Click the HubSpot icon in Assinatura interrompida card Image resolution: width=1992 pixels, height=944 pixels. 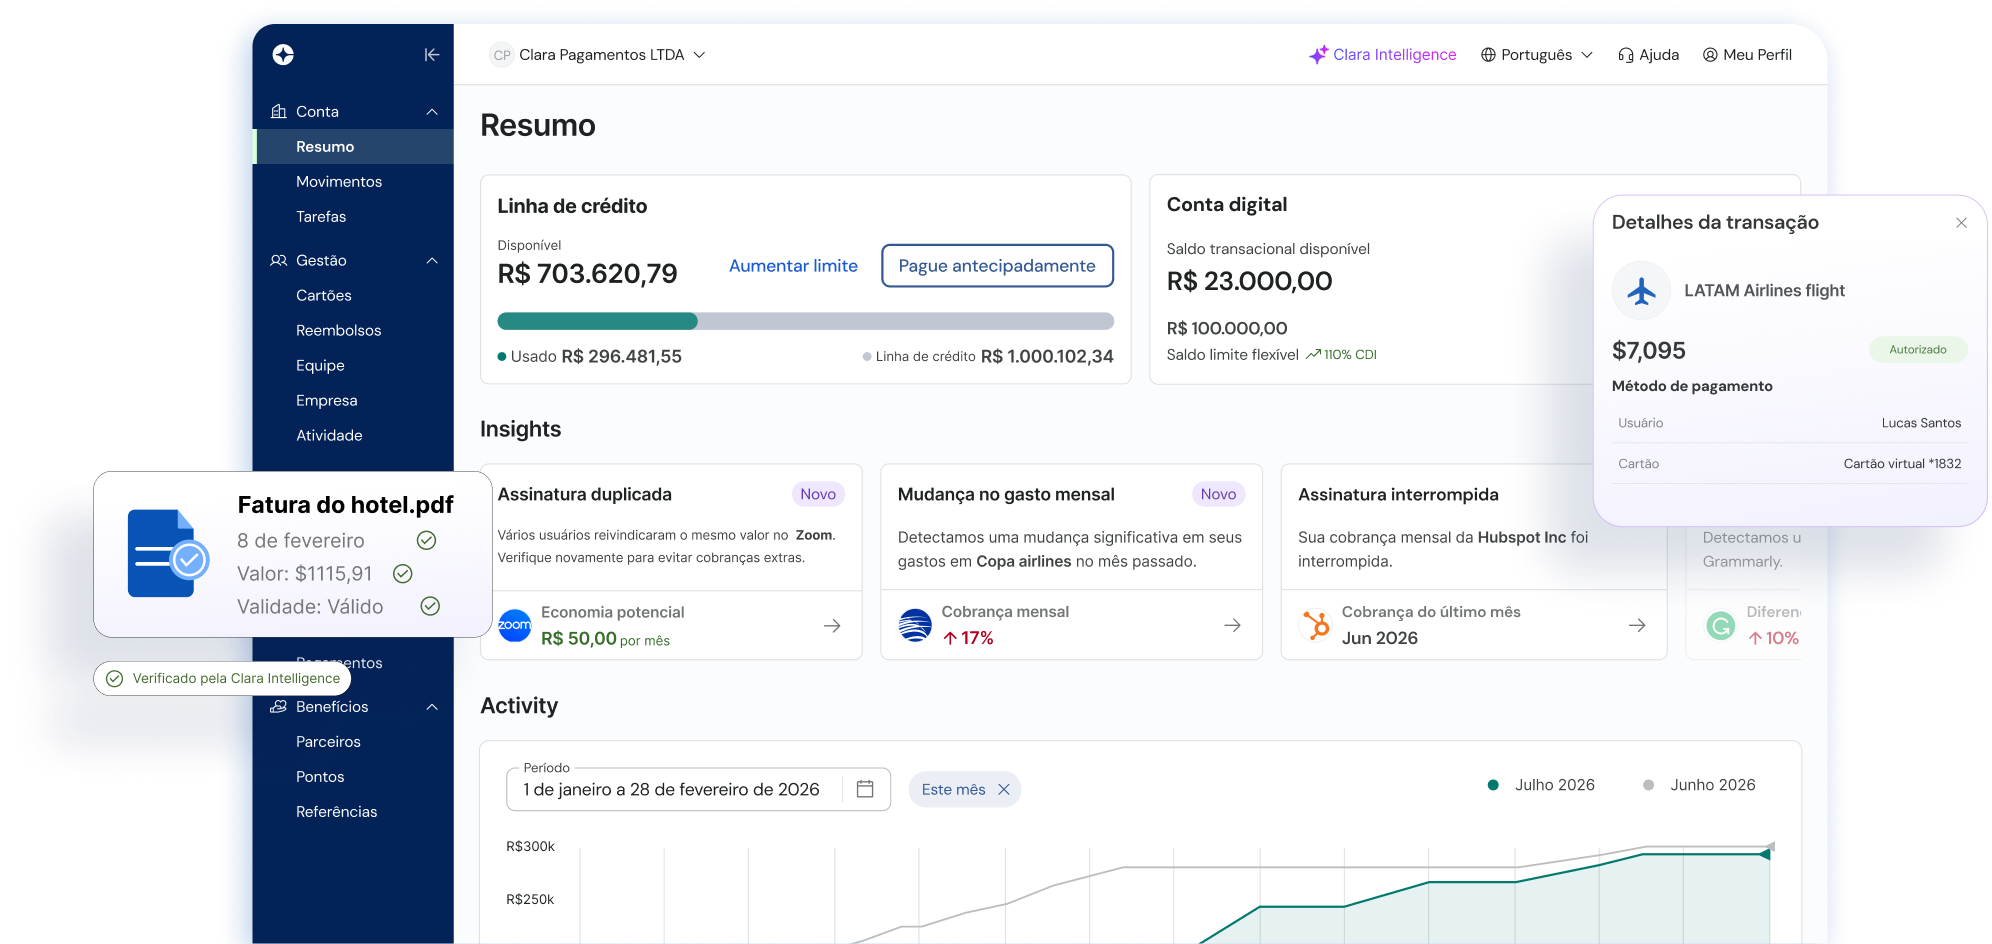(x=1315, y=625)
